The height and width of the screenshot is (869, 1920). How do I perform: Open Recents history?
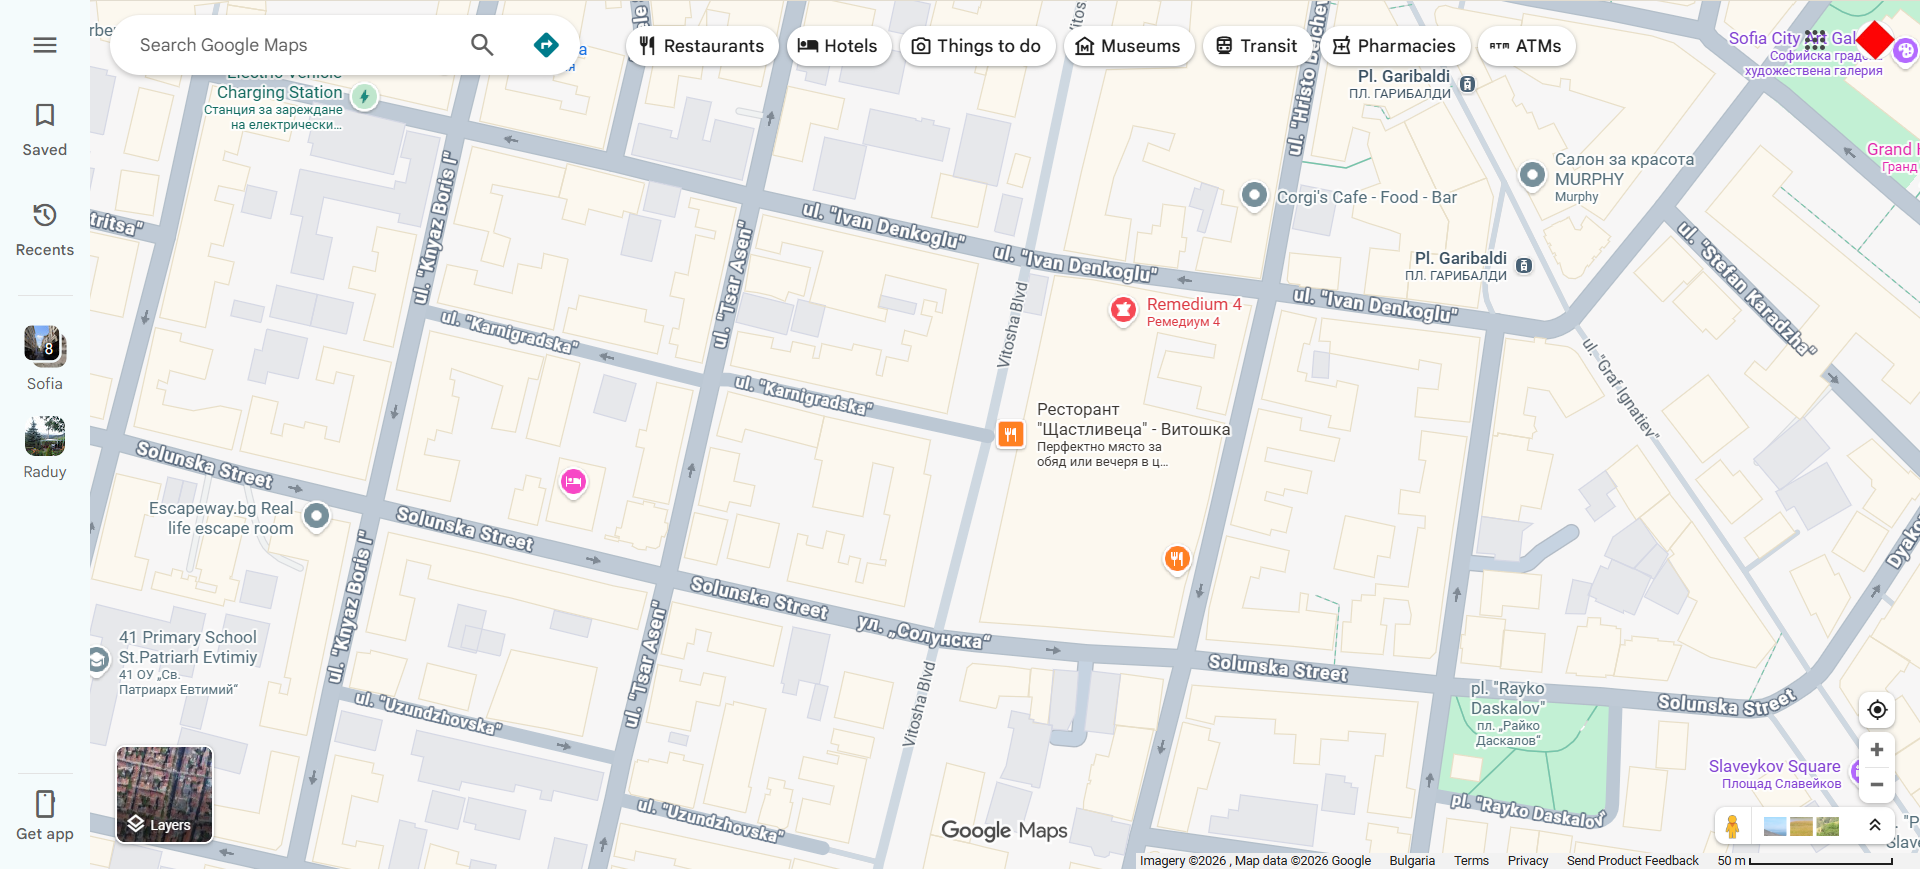click(x=45, y=230)
